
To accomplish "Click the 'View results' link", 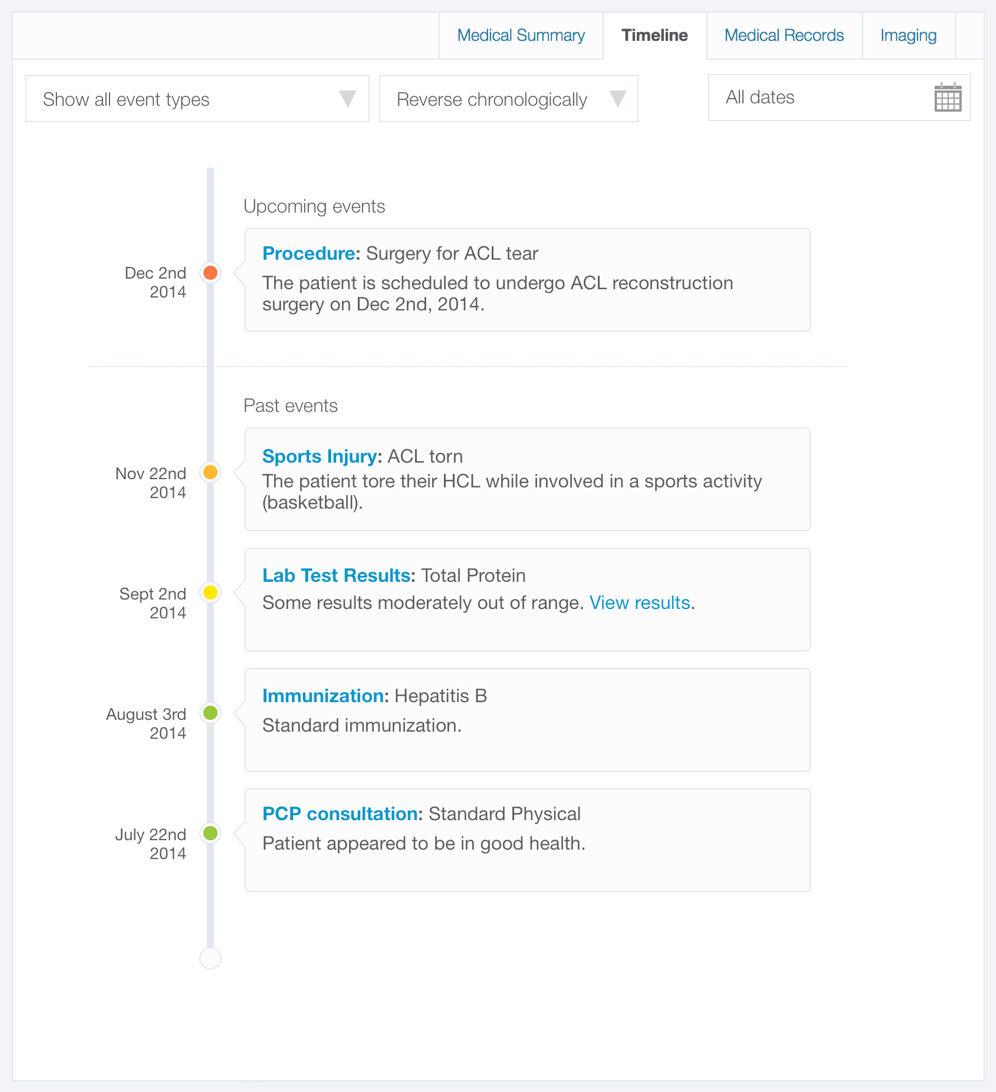I will [x=639, y=603].
